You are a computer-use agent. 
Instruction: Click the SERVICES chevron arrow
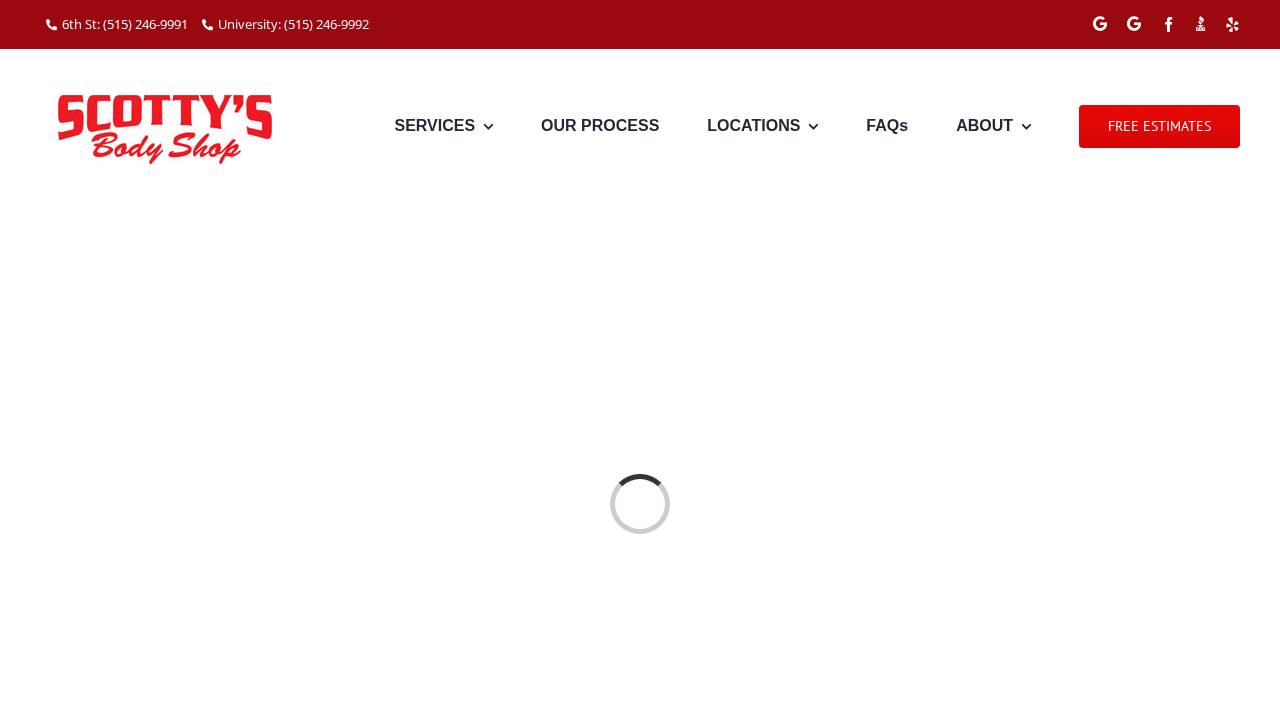[488, 127]
